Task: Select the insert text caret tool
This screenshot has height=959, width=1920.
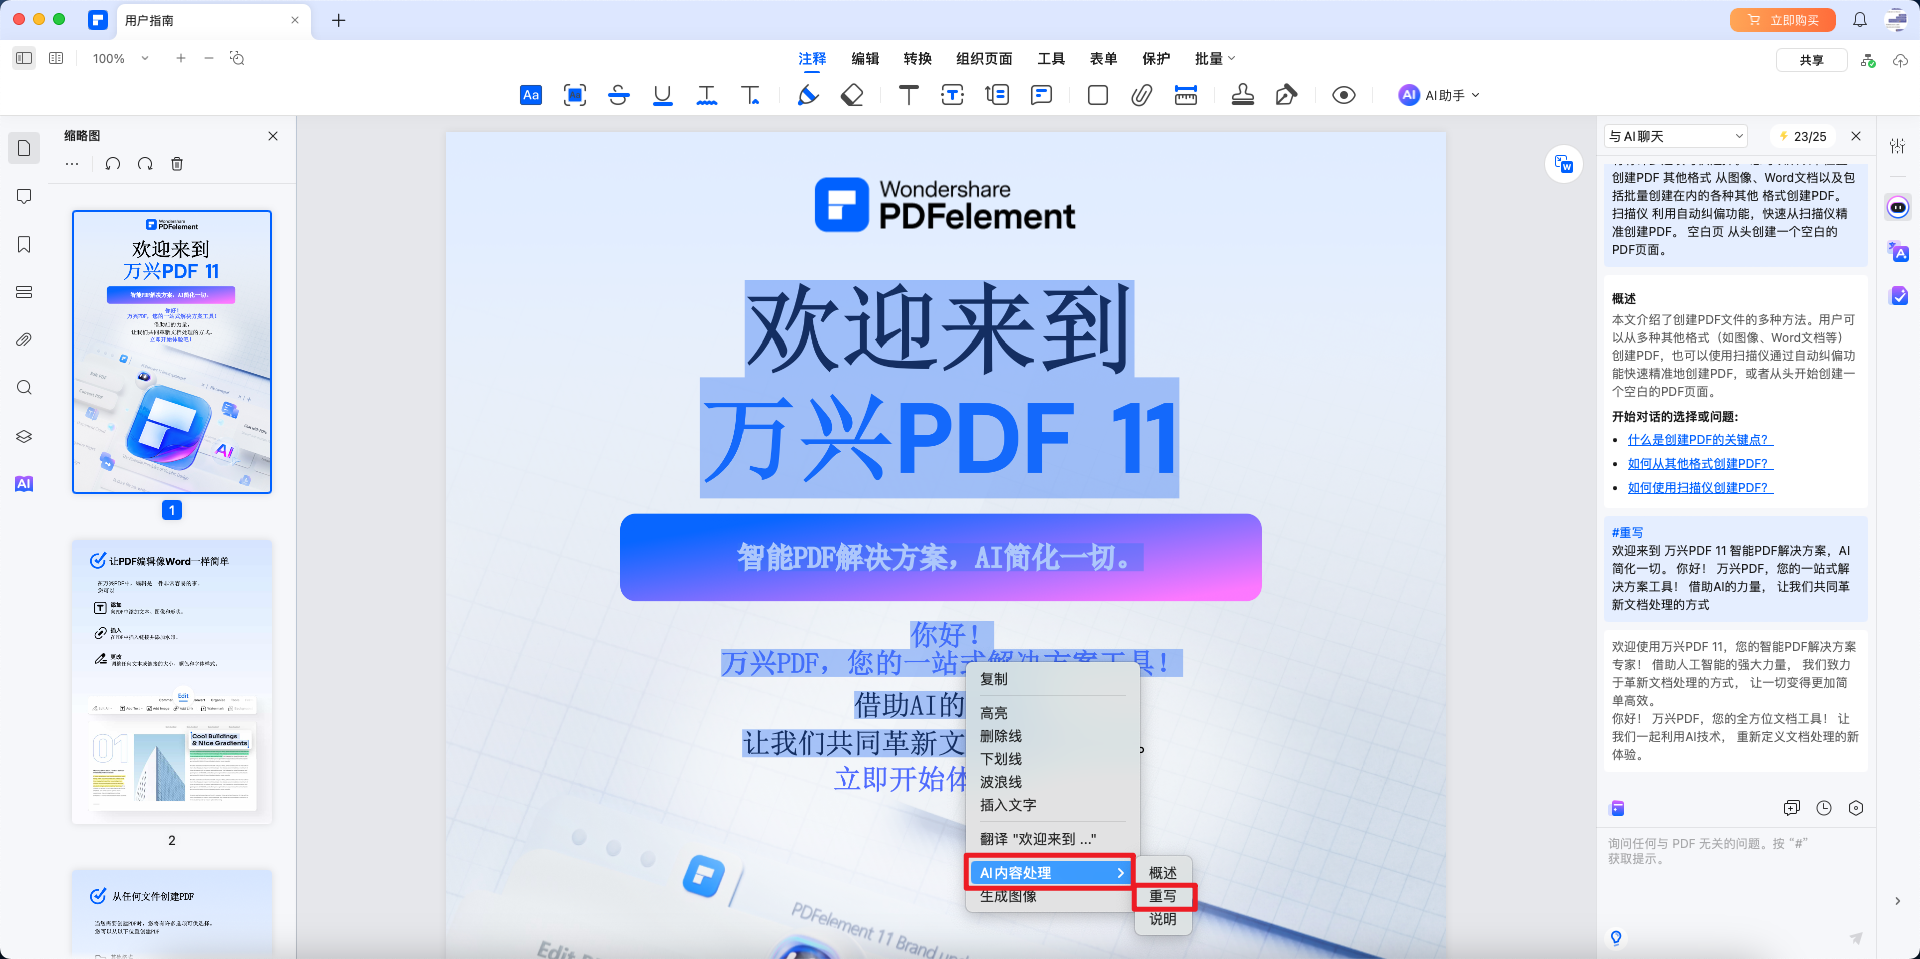Action: [x=750, y=95]
